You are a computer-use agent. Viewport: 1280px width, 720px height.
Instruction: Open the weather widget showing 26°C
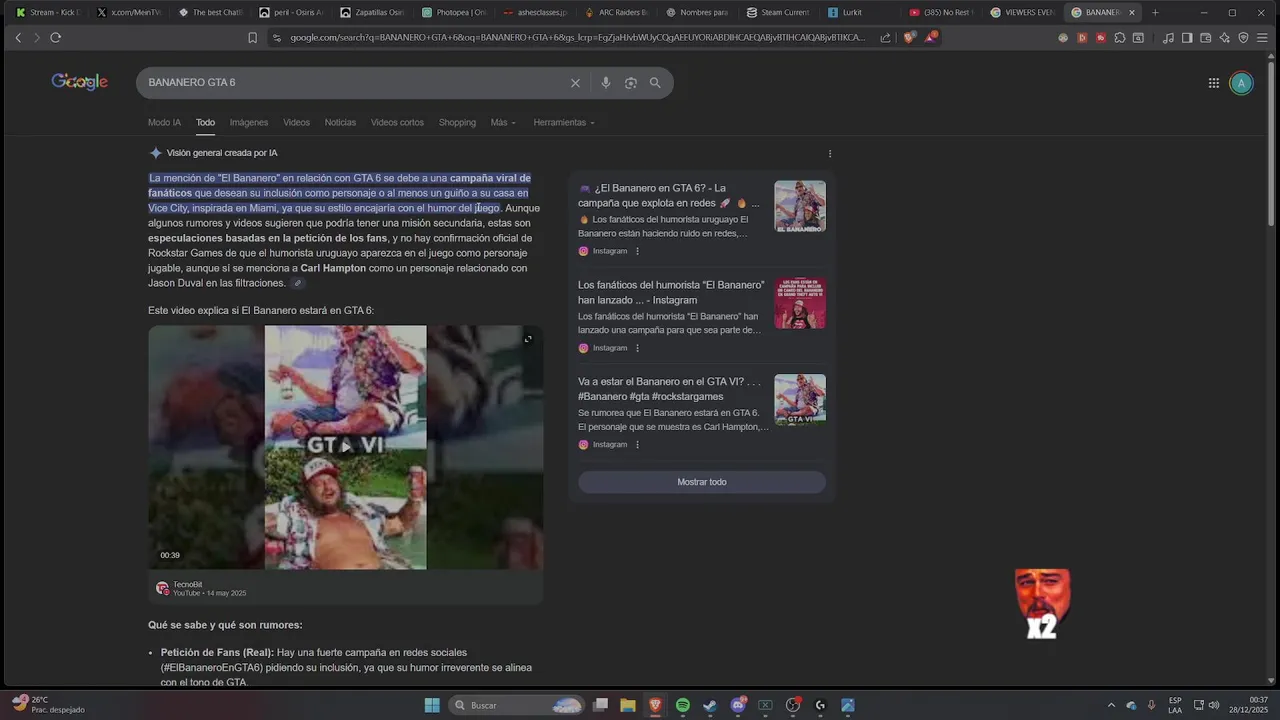coord(48,705)
